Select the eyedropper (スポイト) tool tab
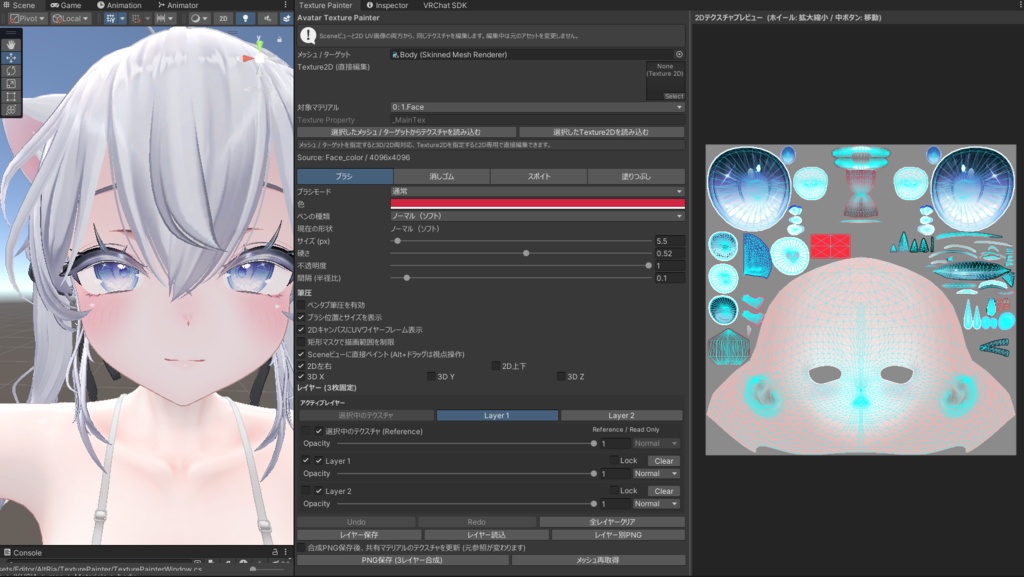 pos(539,176)
